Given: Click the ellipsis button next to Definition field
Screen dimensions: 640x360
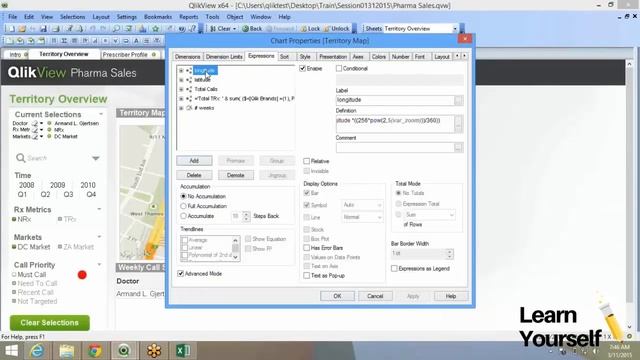Looking at the screenshot, I should [459, 124].
